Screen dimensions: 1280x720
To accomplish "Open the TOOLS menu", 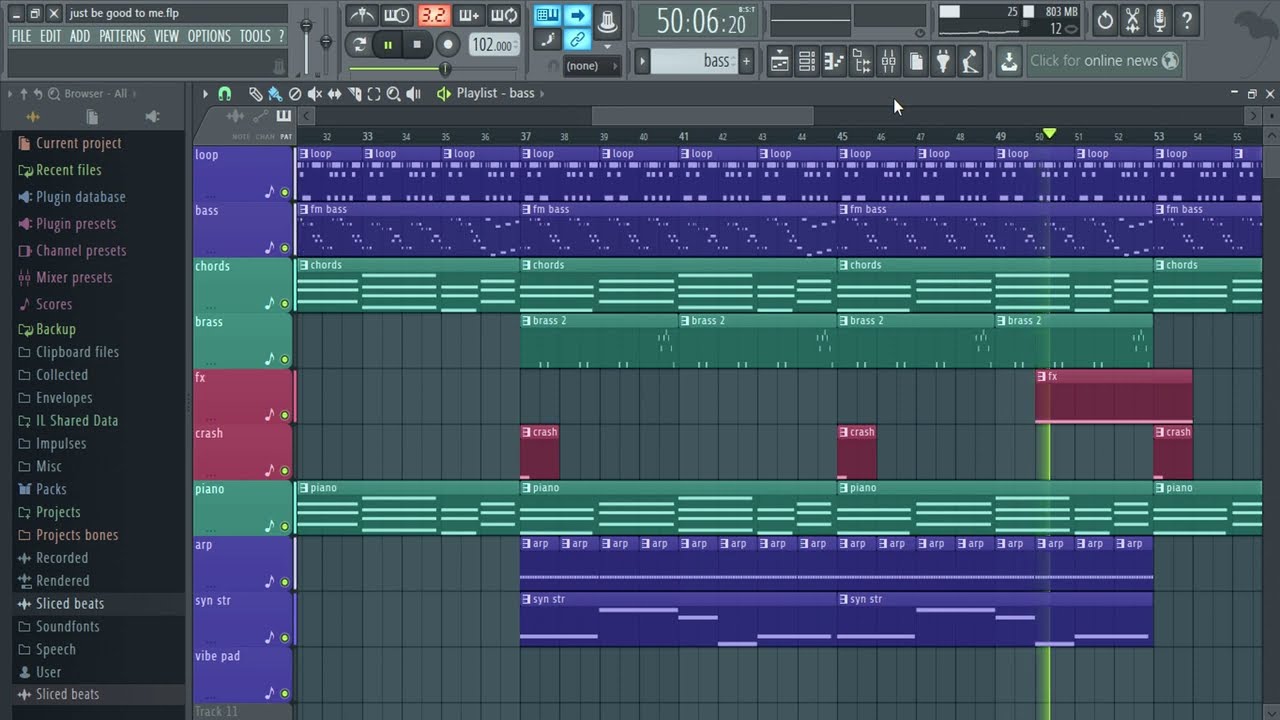I will coord(255,36).
